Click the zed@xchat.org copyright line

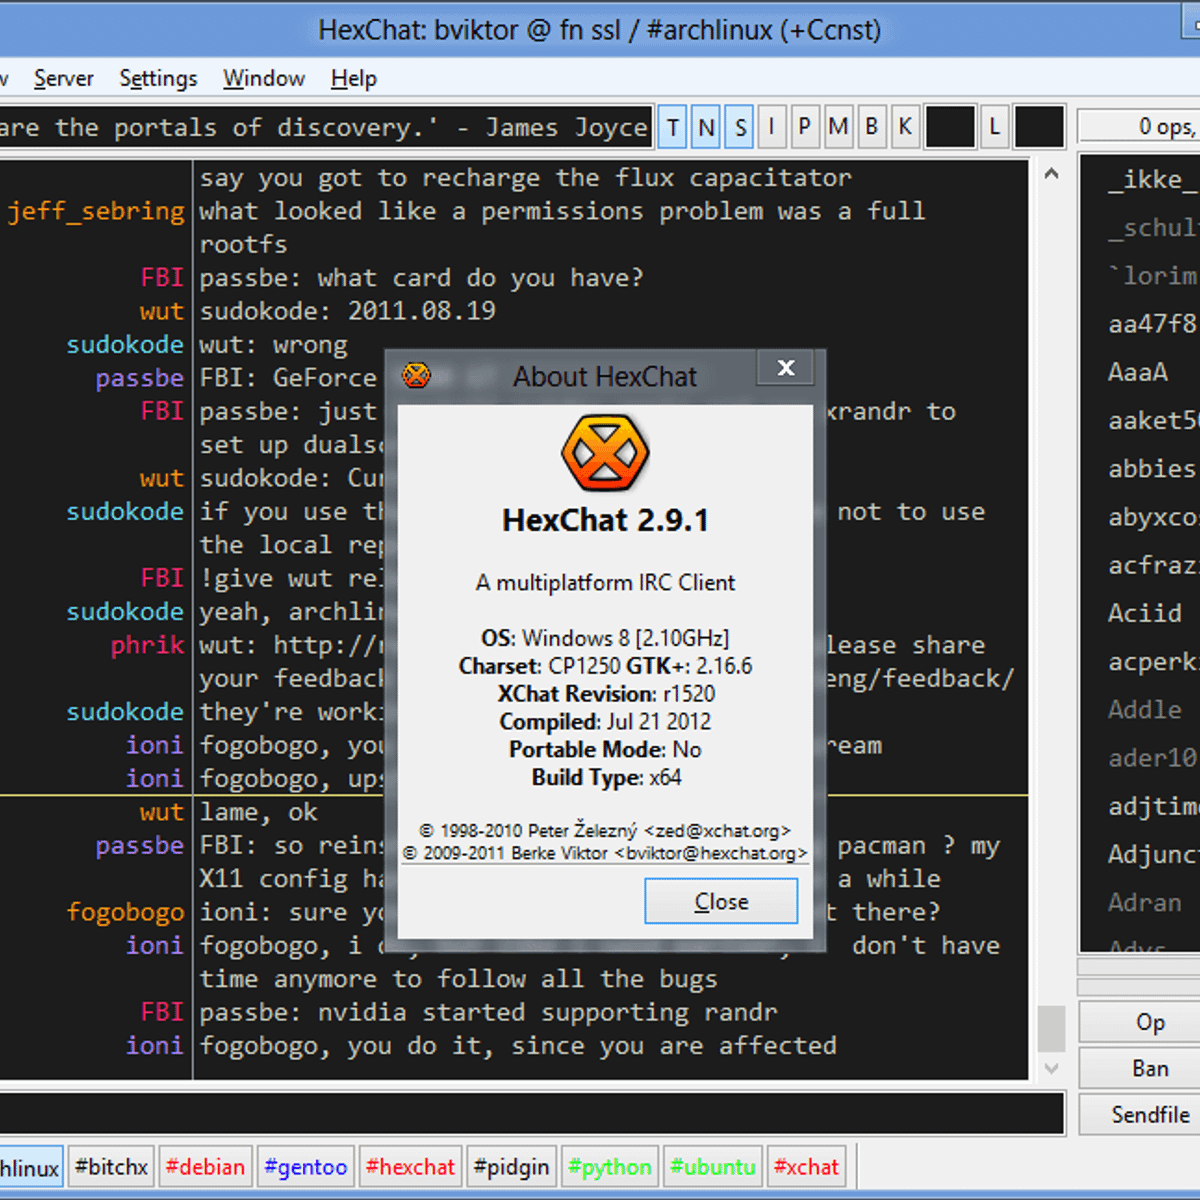click(x=605, y=830)
